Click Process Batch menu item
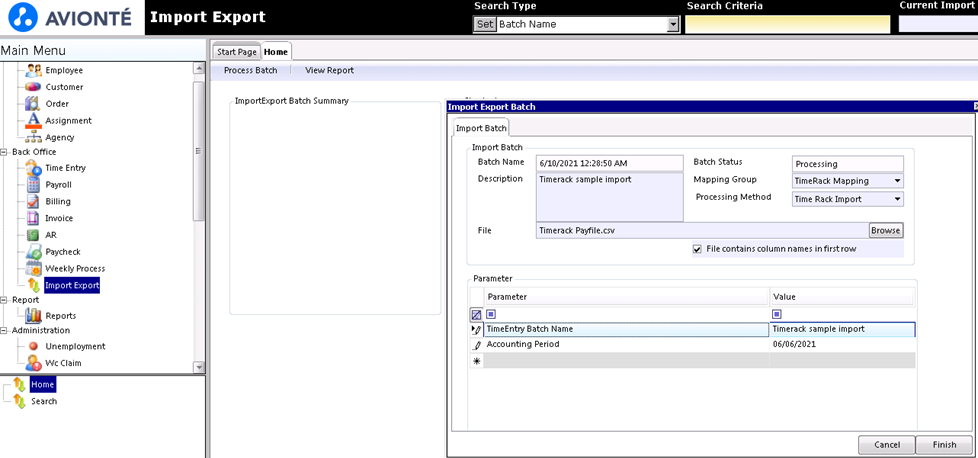Viewport: 978px width, 458px height. pyautogui.click(x=251, y=71)
